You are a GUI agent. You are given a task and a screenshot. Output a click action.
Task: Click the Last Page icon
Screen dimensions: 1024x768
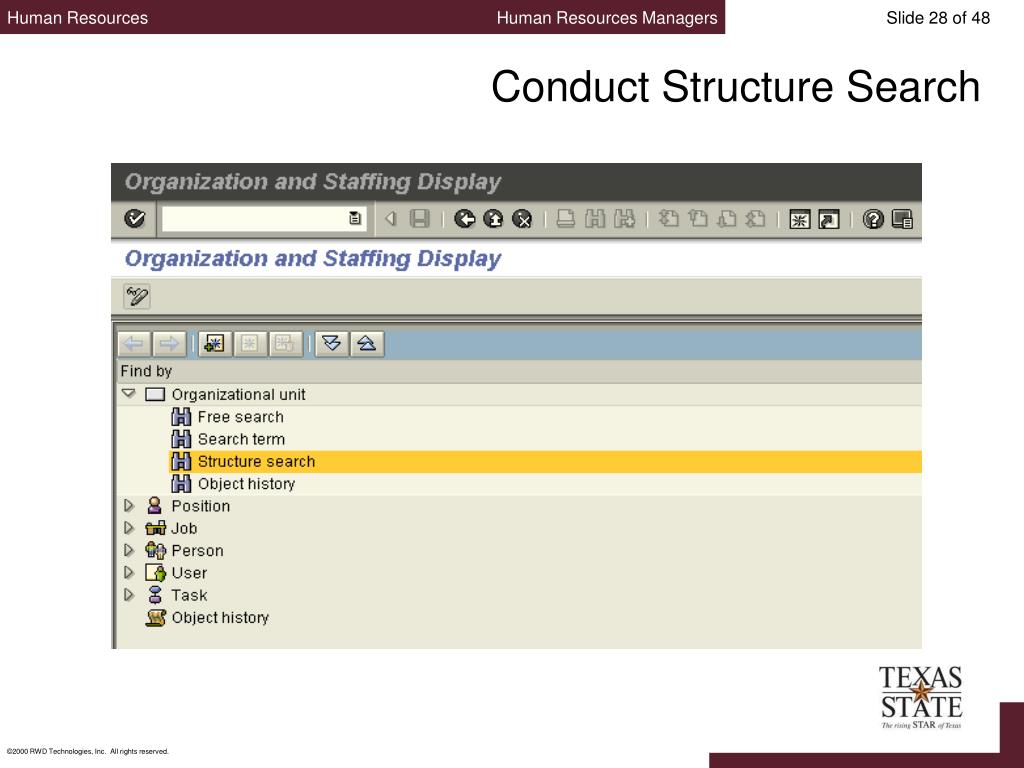(756, 219)
